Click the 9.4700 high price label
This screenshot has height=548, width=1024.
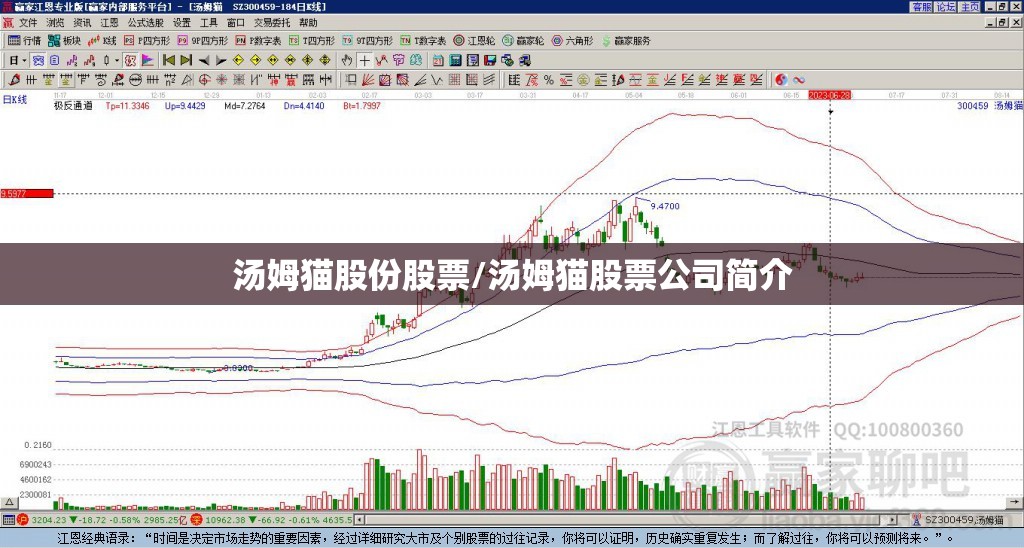point(665,206)
